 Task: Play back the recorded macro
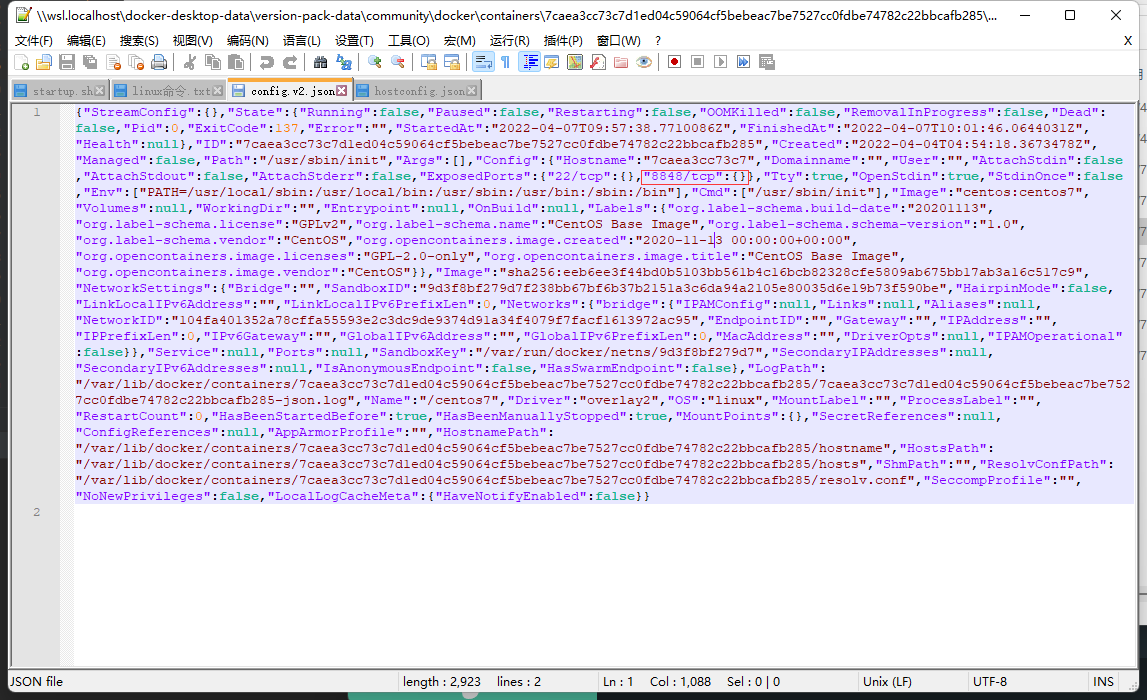pos(721,62)
